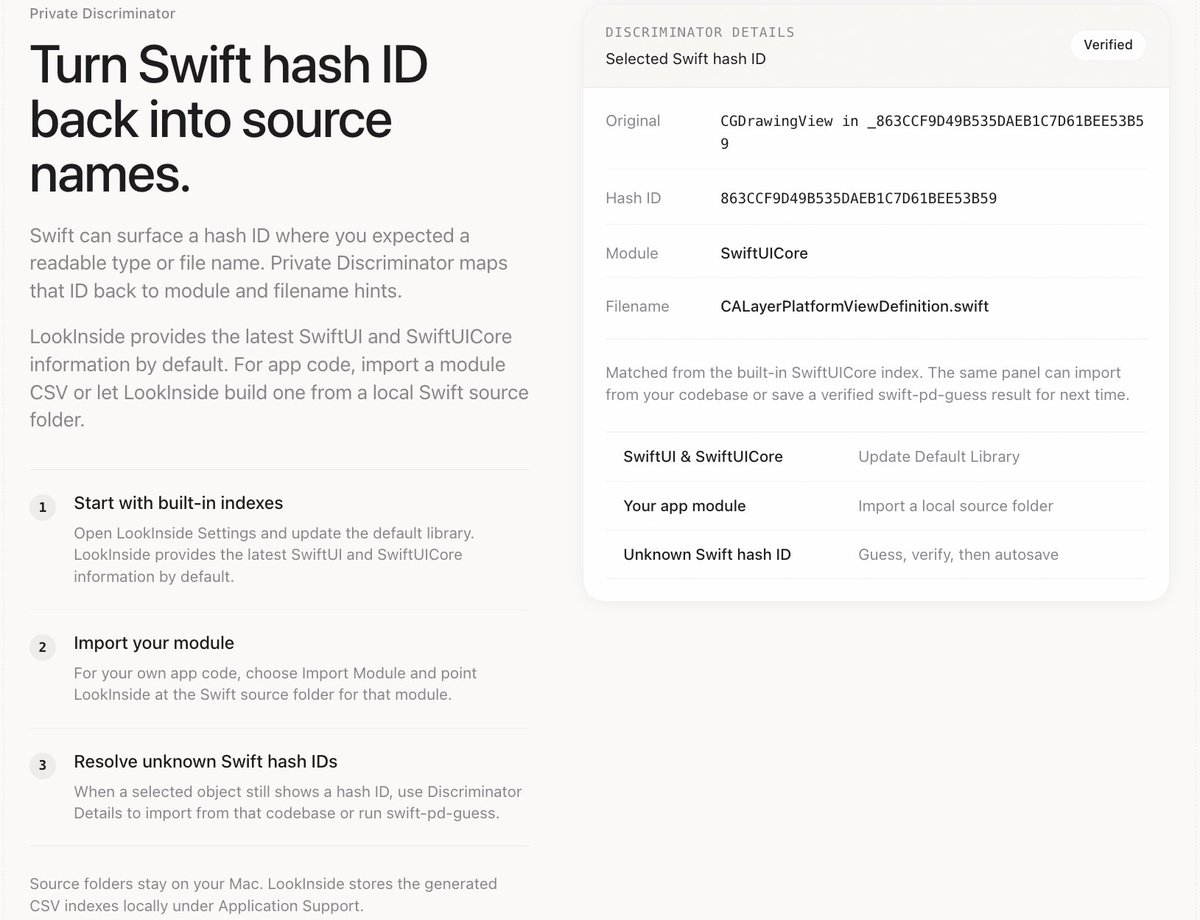Viewport: 1200px width, 920px height.
Task: Click the "Matched from the built-in SwiftUICore index" note
Action: [x=867, y=383]
